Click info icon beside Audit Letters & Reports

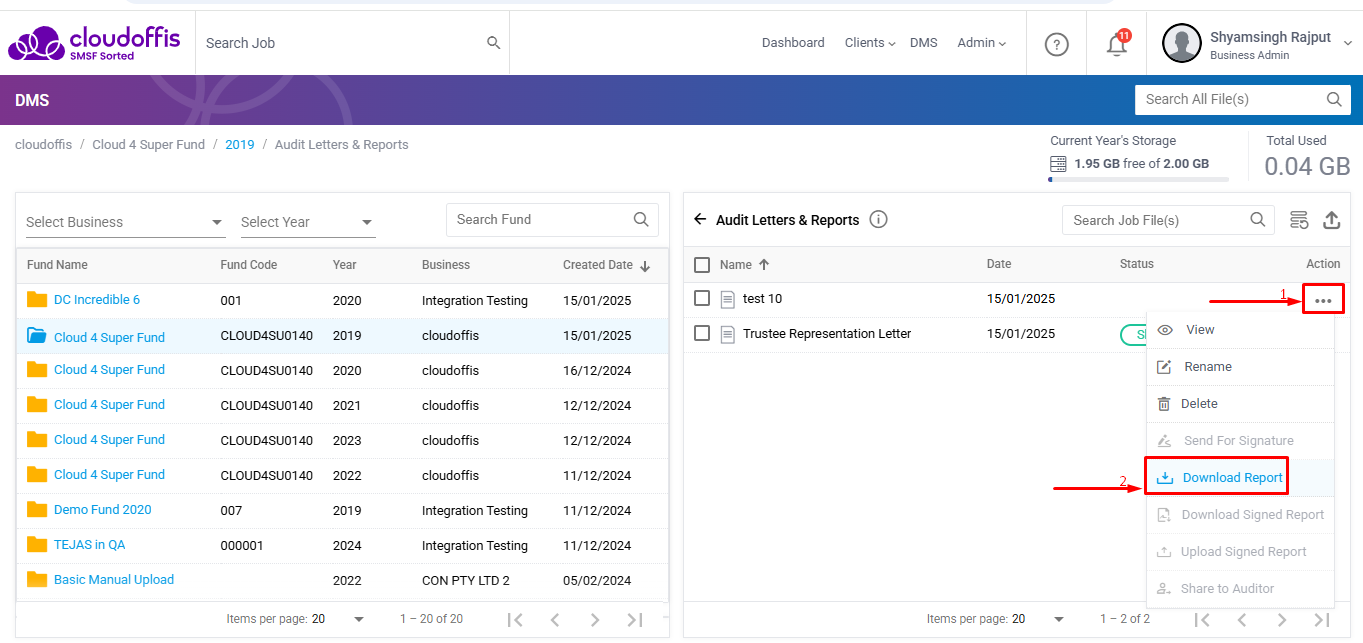point(878,219)
